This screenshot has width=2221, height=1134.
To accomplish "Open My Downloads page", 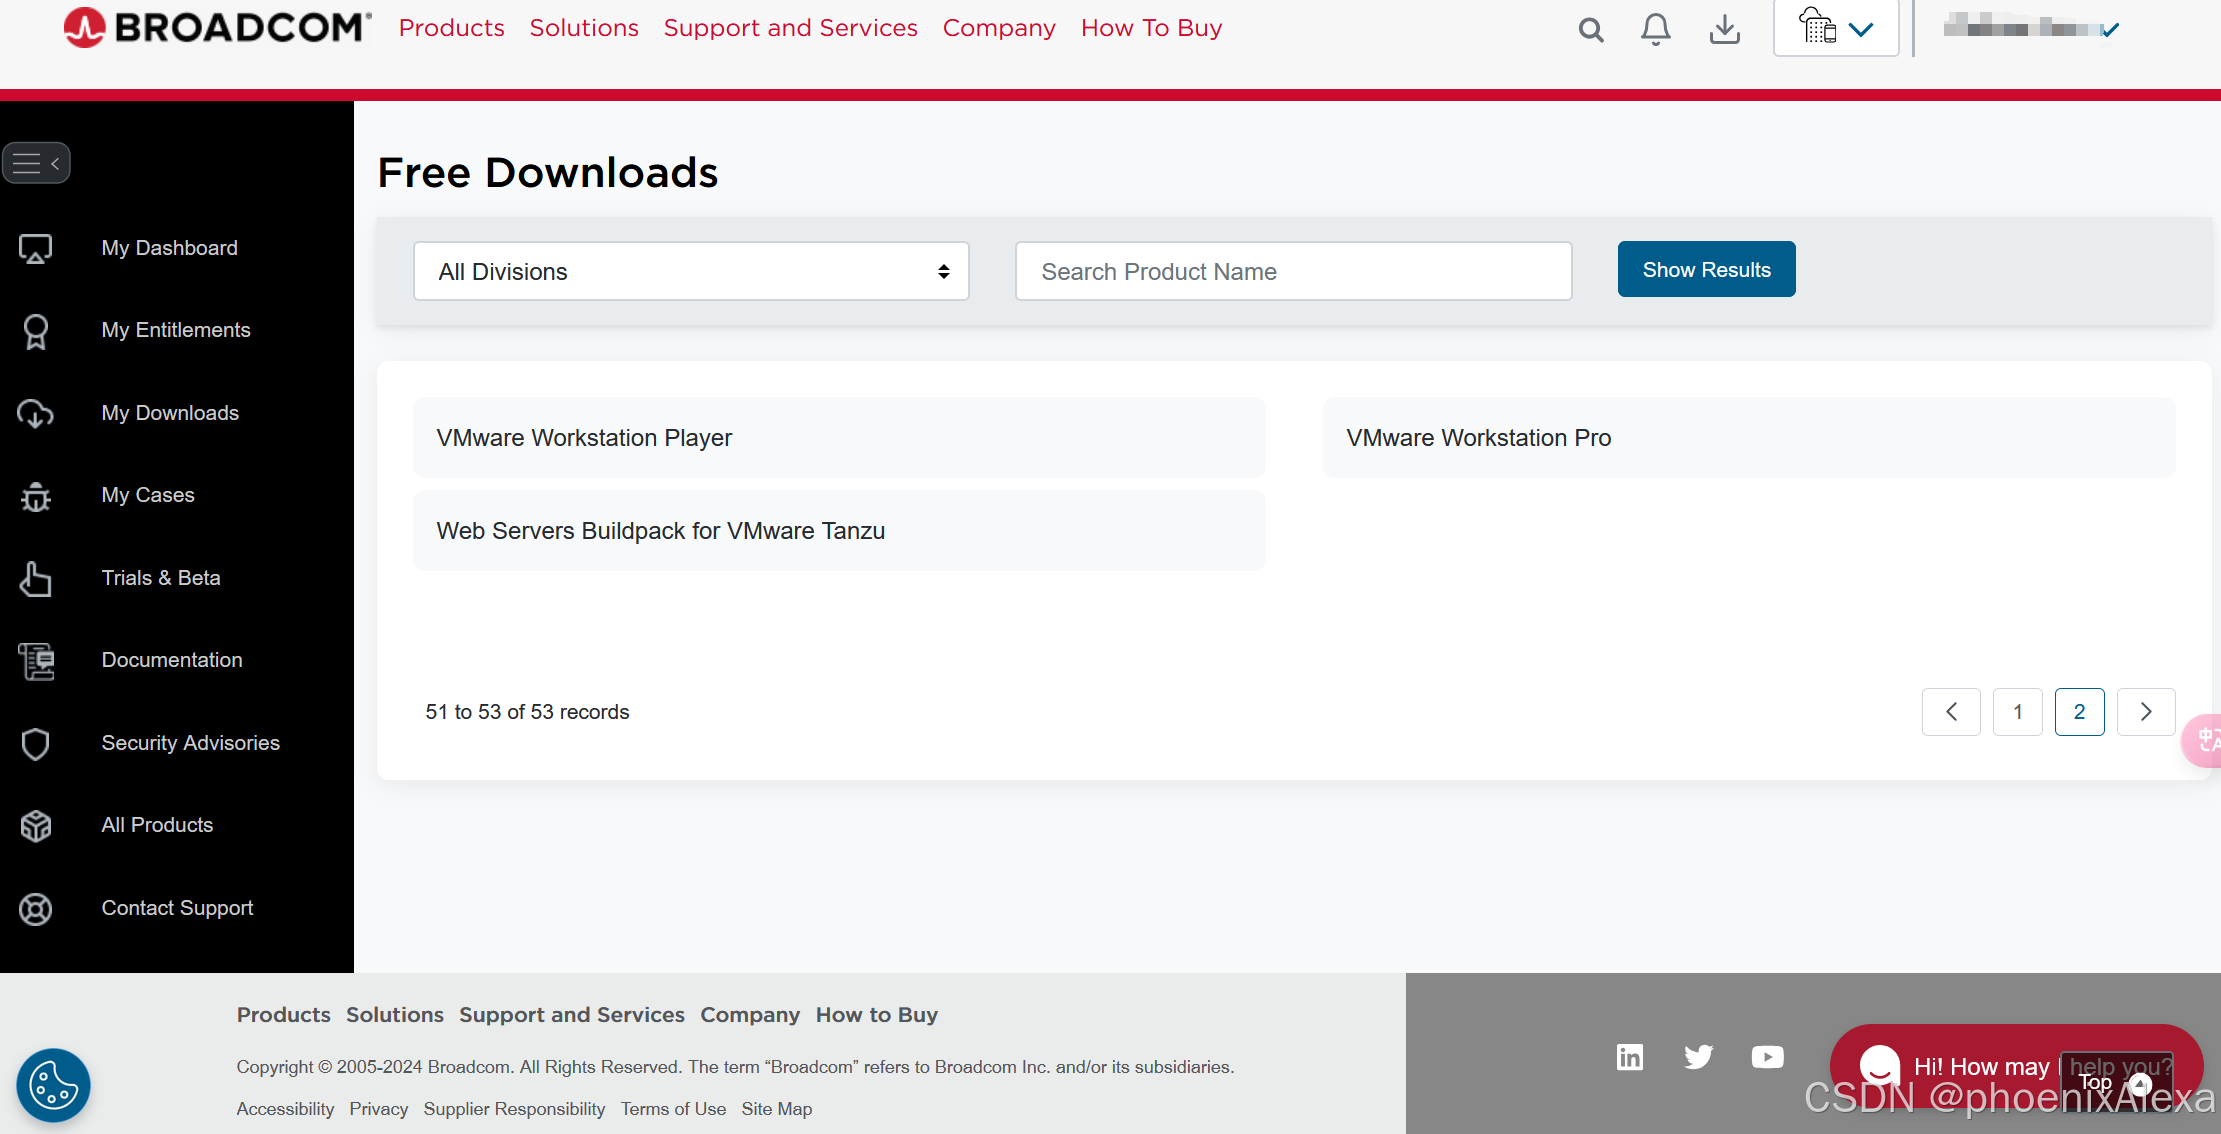I will point(170,413).
